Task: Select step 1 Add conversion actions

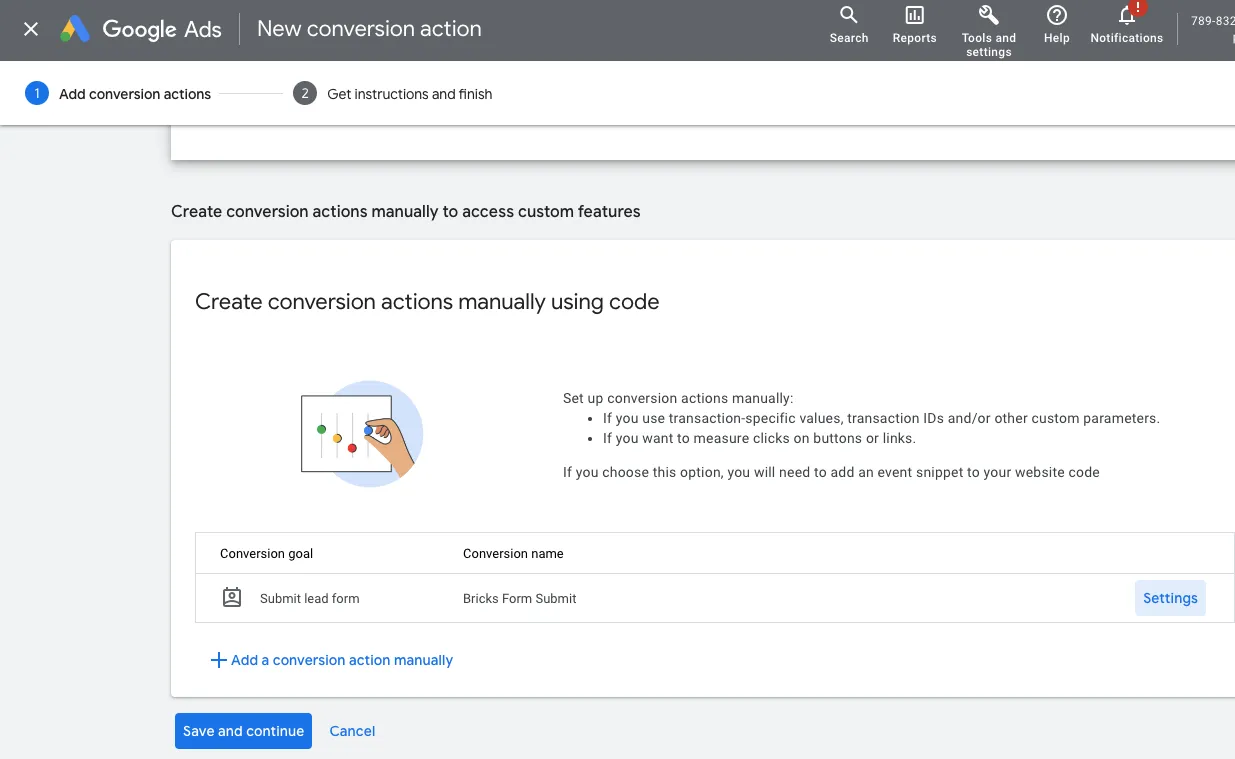Action: [x=120, y=93]
